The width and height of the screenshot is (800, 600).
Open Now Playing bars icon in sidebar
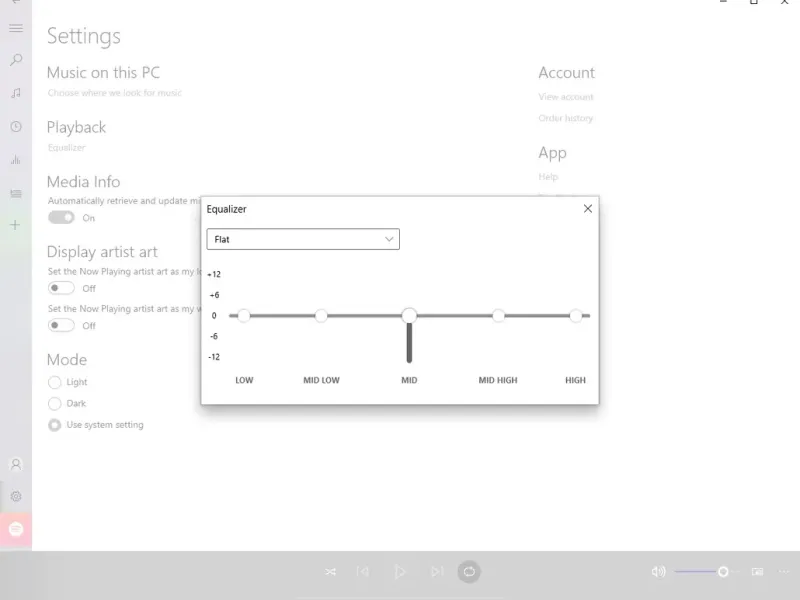click(16, 160)
